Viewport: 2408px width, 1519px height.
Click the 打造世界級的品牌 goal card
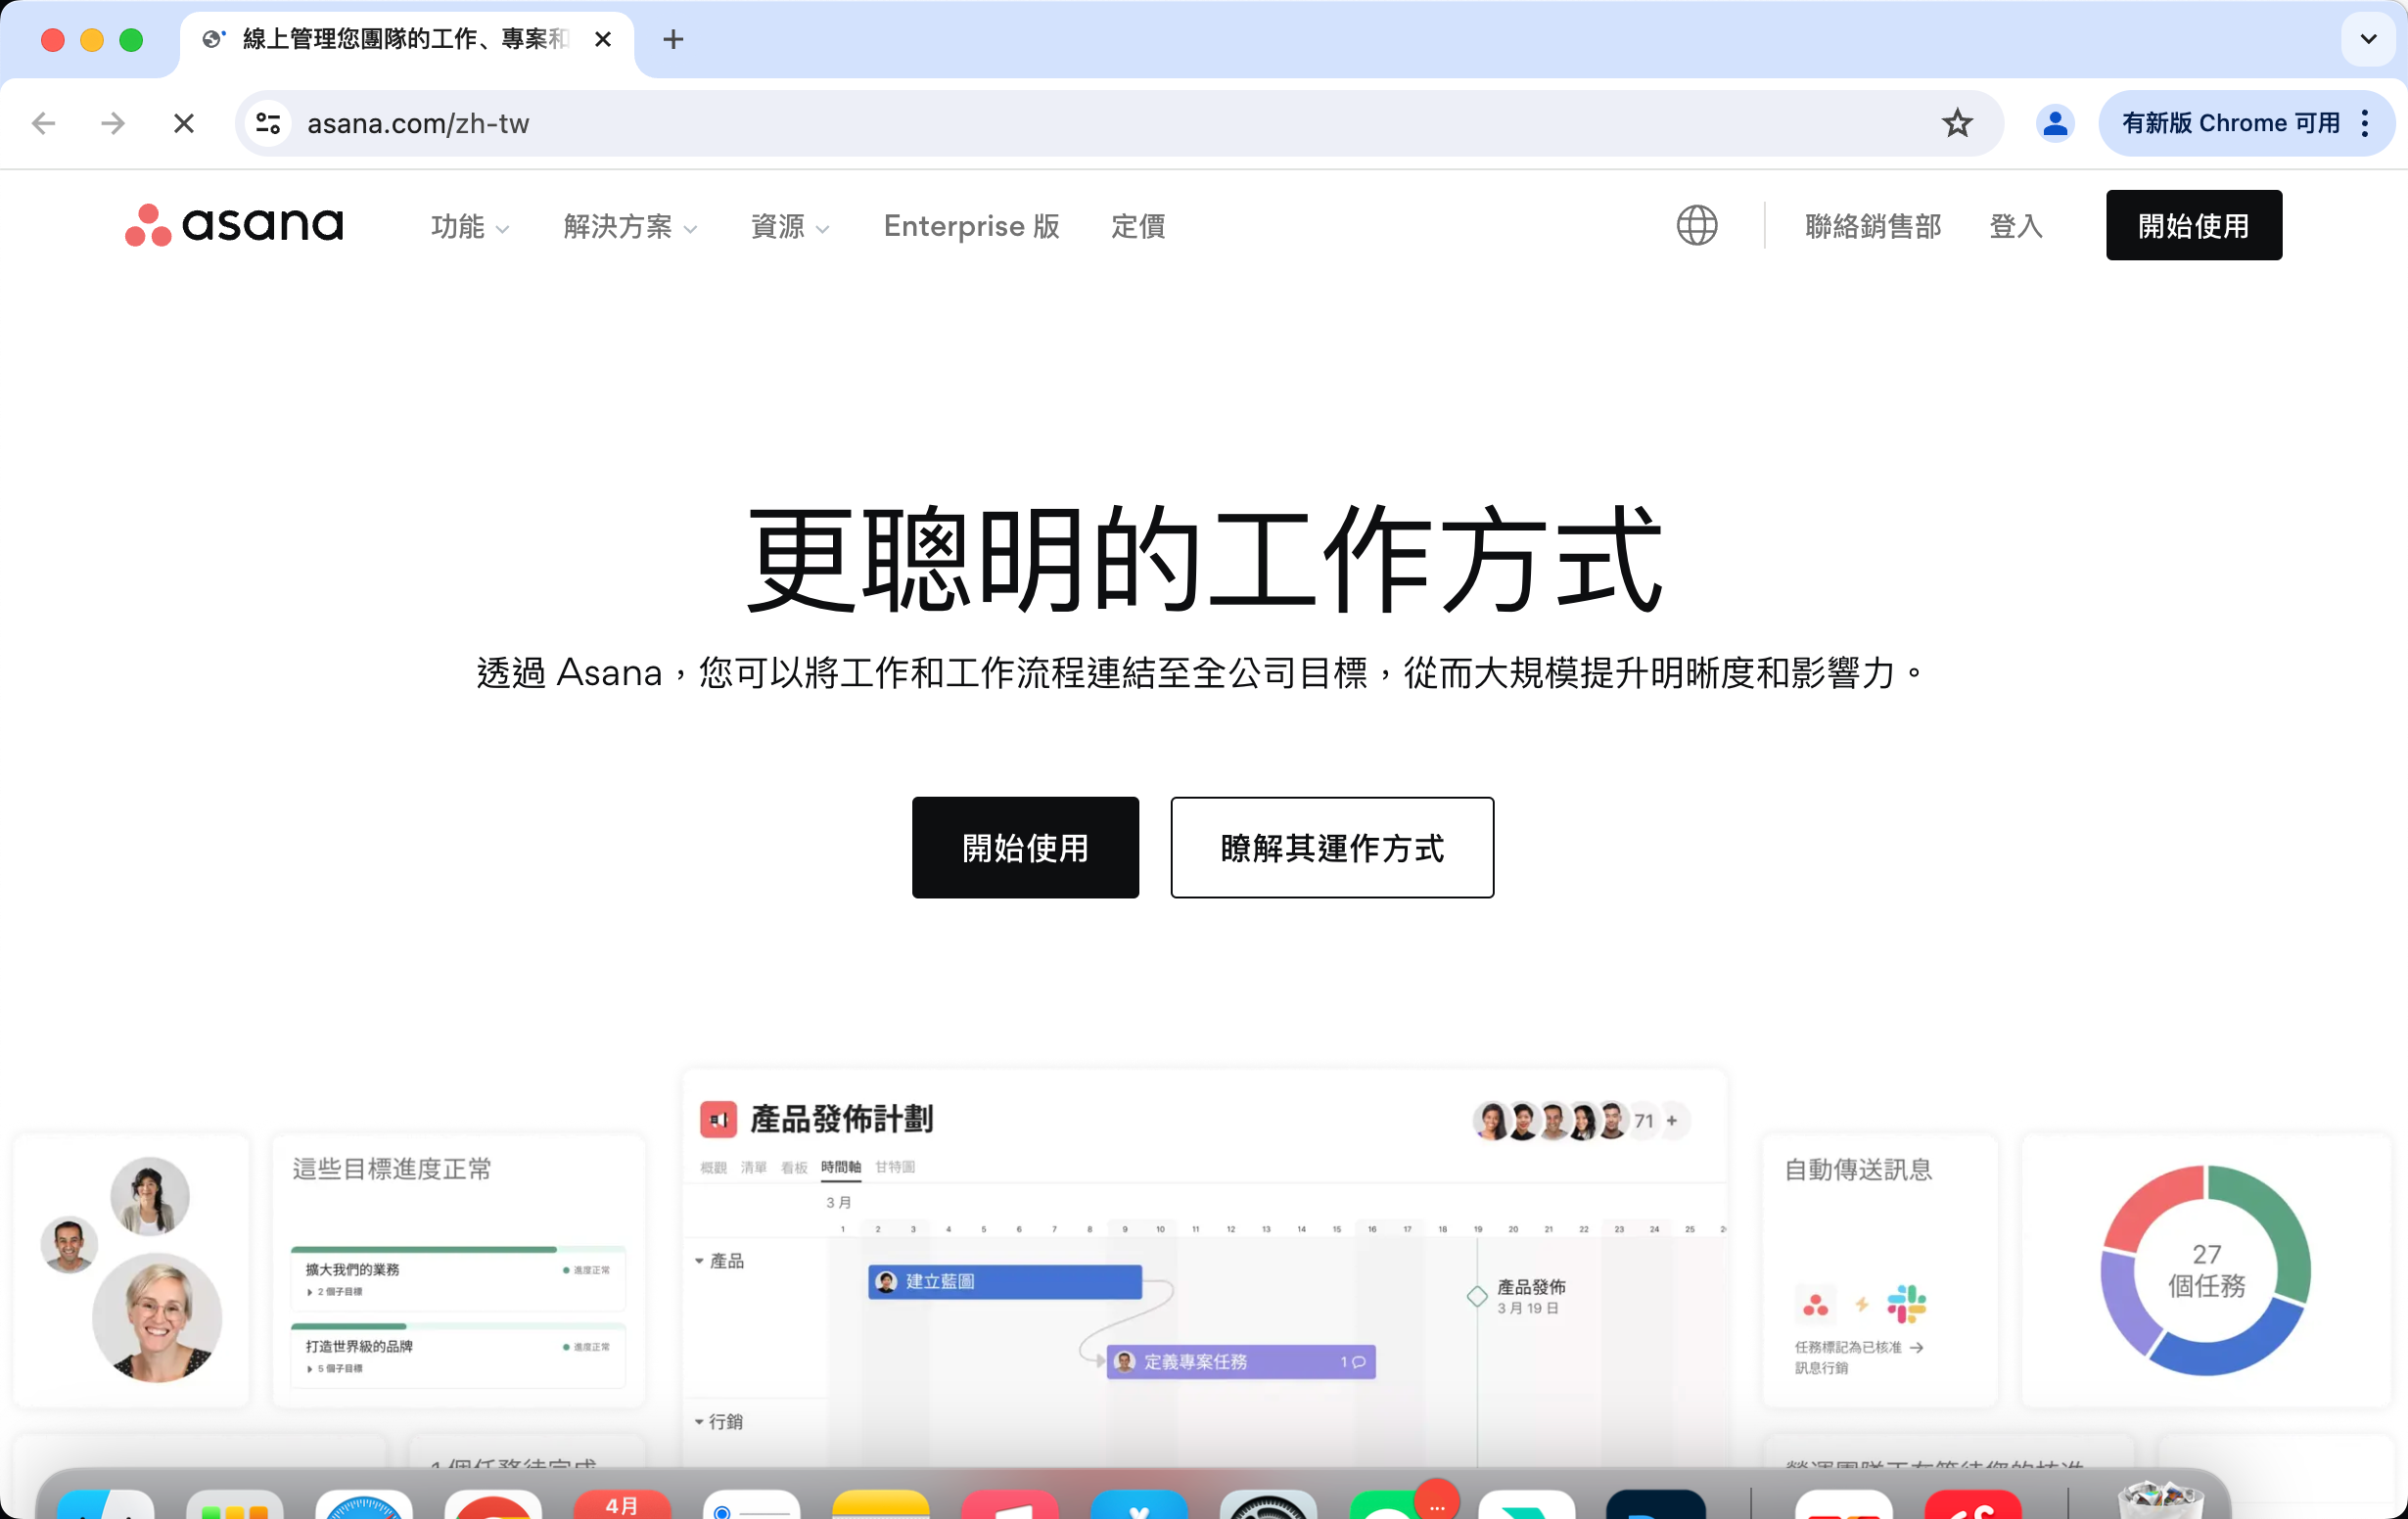click(x=458, y=1355)
